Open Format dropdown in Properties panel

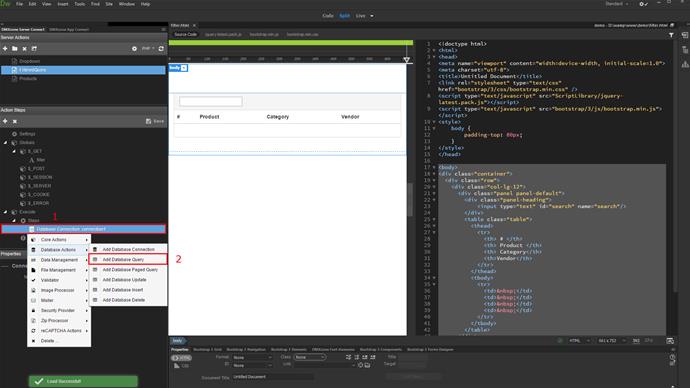tap(253, 358)
